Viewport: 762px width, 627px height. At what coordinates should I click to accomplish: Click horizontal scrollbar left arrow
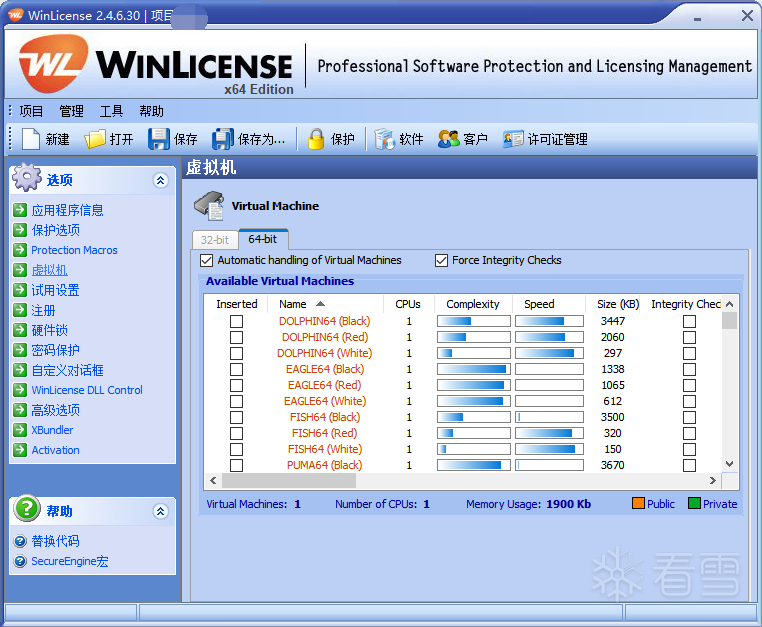[x=213, y=480]
